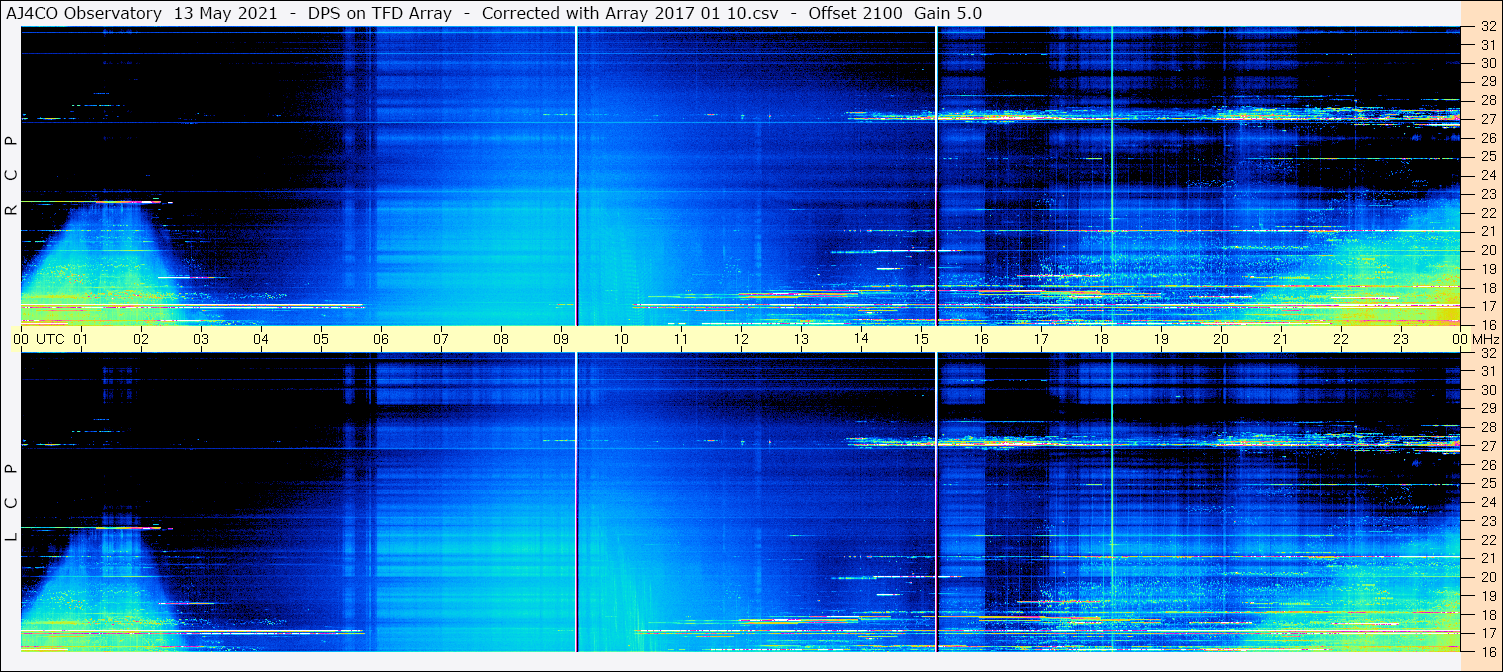Select the 12 UTC time label
Screen dimensions: 1503x672
coord(741,339)
